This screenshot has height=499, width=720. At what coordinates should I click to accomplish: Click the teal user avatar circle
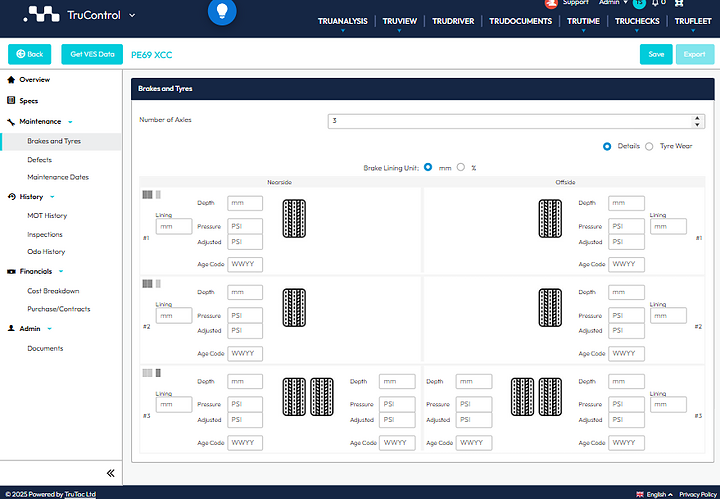point(639,4)
